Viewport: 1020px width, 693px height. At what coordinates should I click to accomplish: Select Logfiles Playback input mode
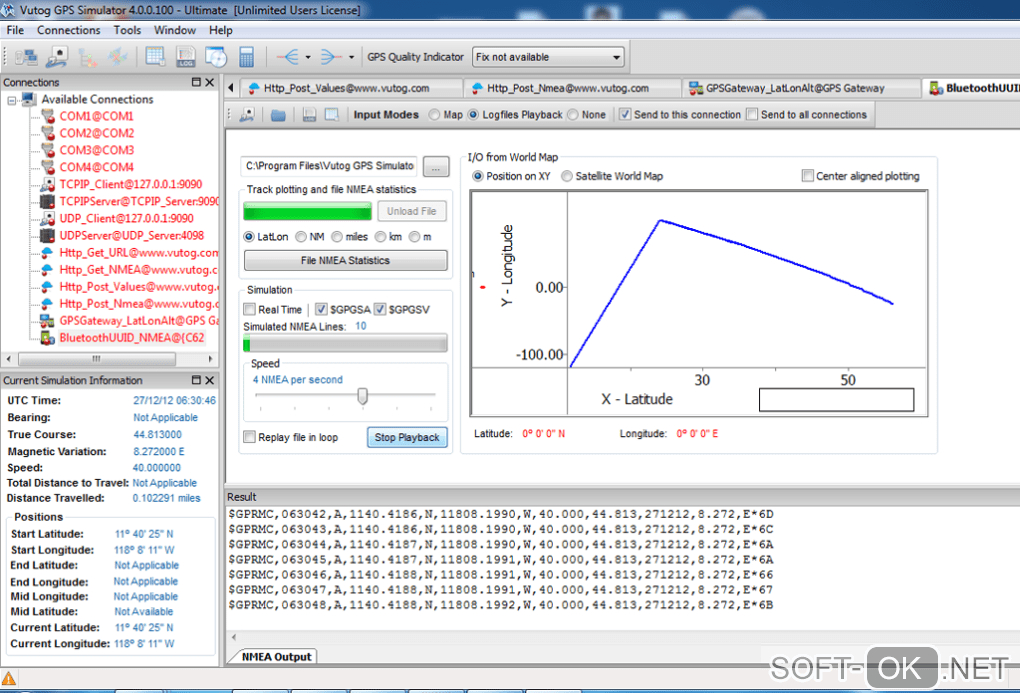tap(473, 115)
